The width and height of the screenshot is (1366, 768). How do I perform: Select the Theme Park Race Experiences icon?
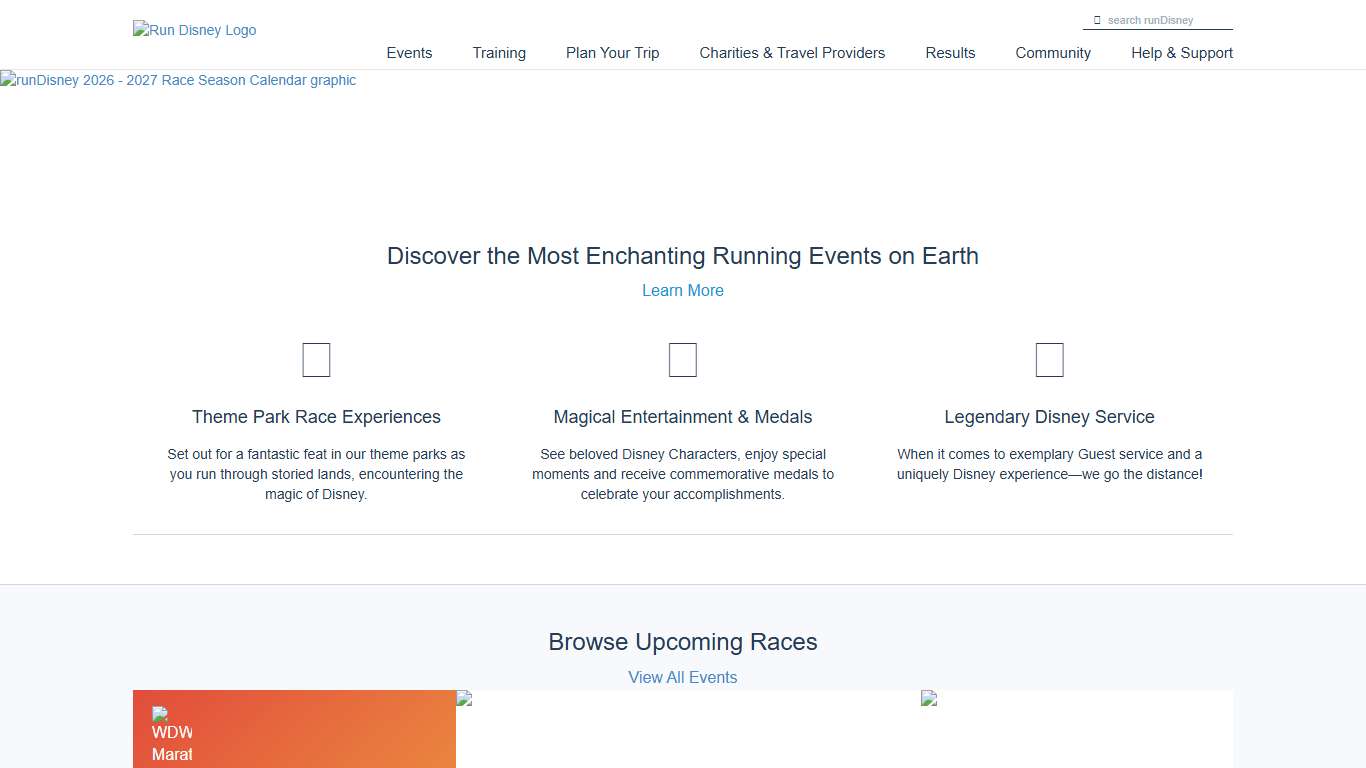316,359
